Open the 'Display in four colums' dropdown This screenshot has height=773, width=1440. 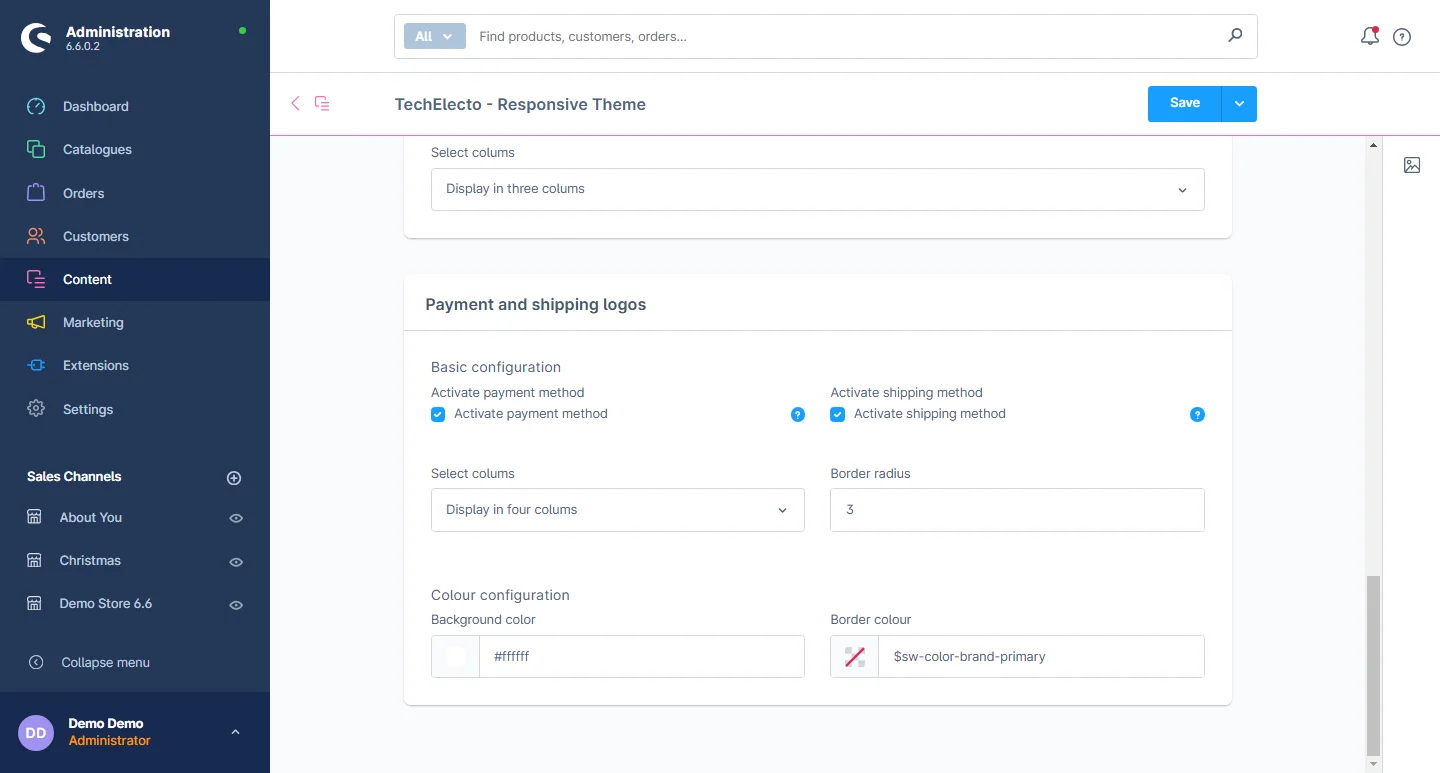[617, 510]
